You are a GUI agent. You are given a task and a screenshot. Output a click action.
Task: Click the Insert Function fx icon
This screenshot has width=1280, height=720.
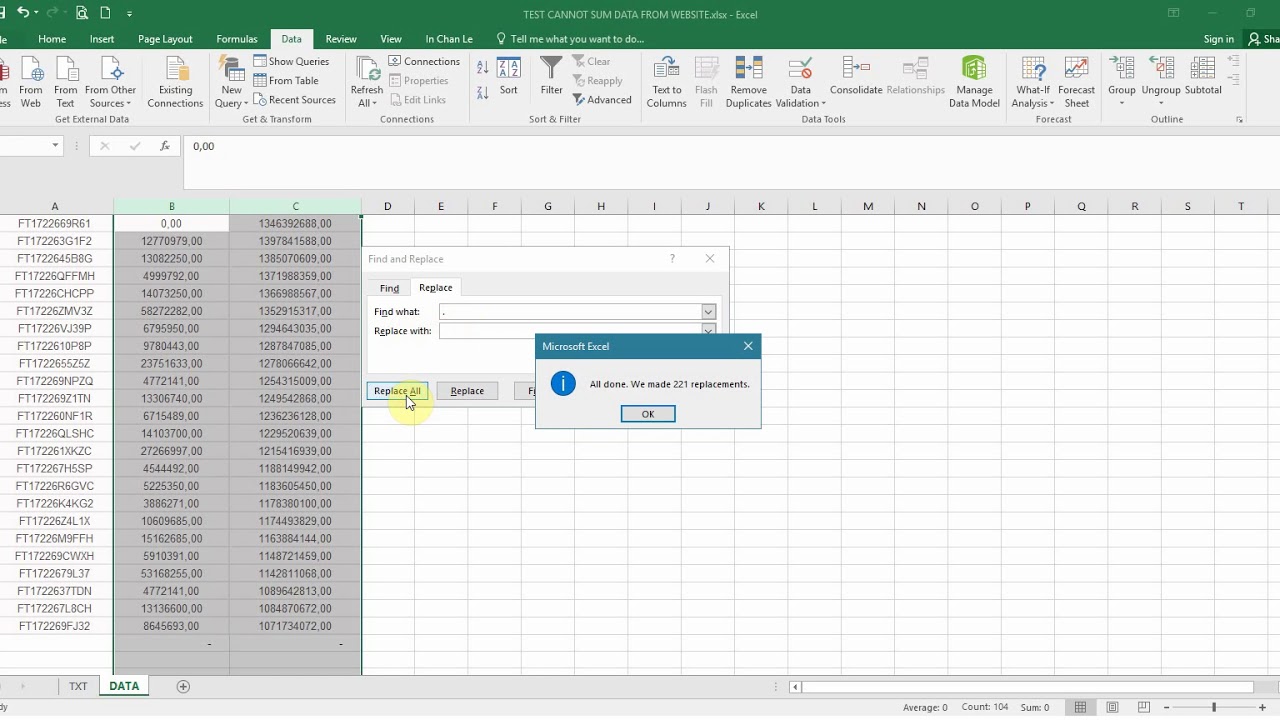coord(165,146)
